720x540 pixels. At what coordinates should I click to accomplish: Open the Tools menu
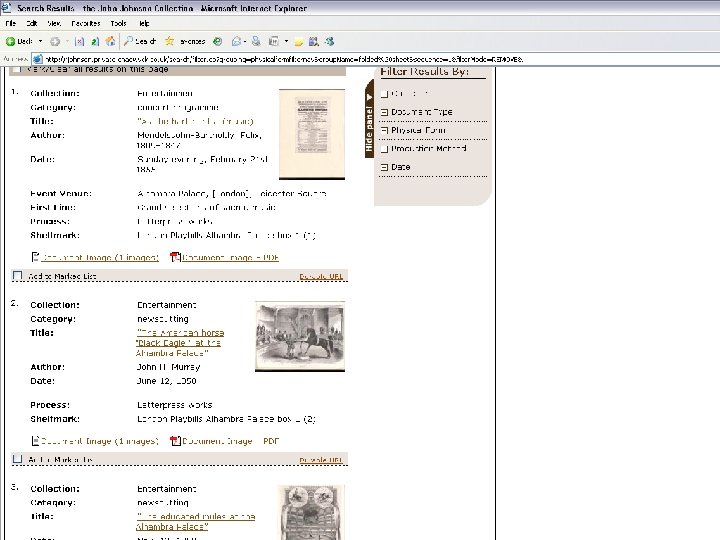point(118,23)
